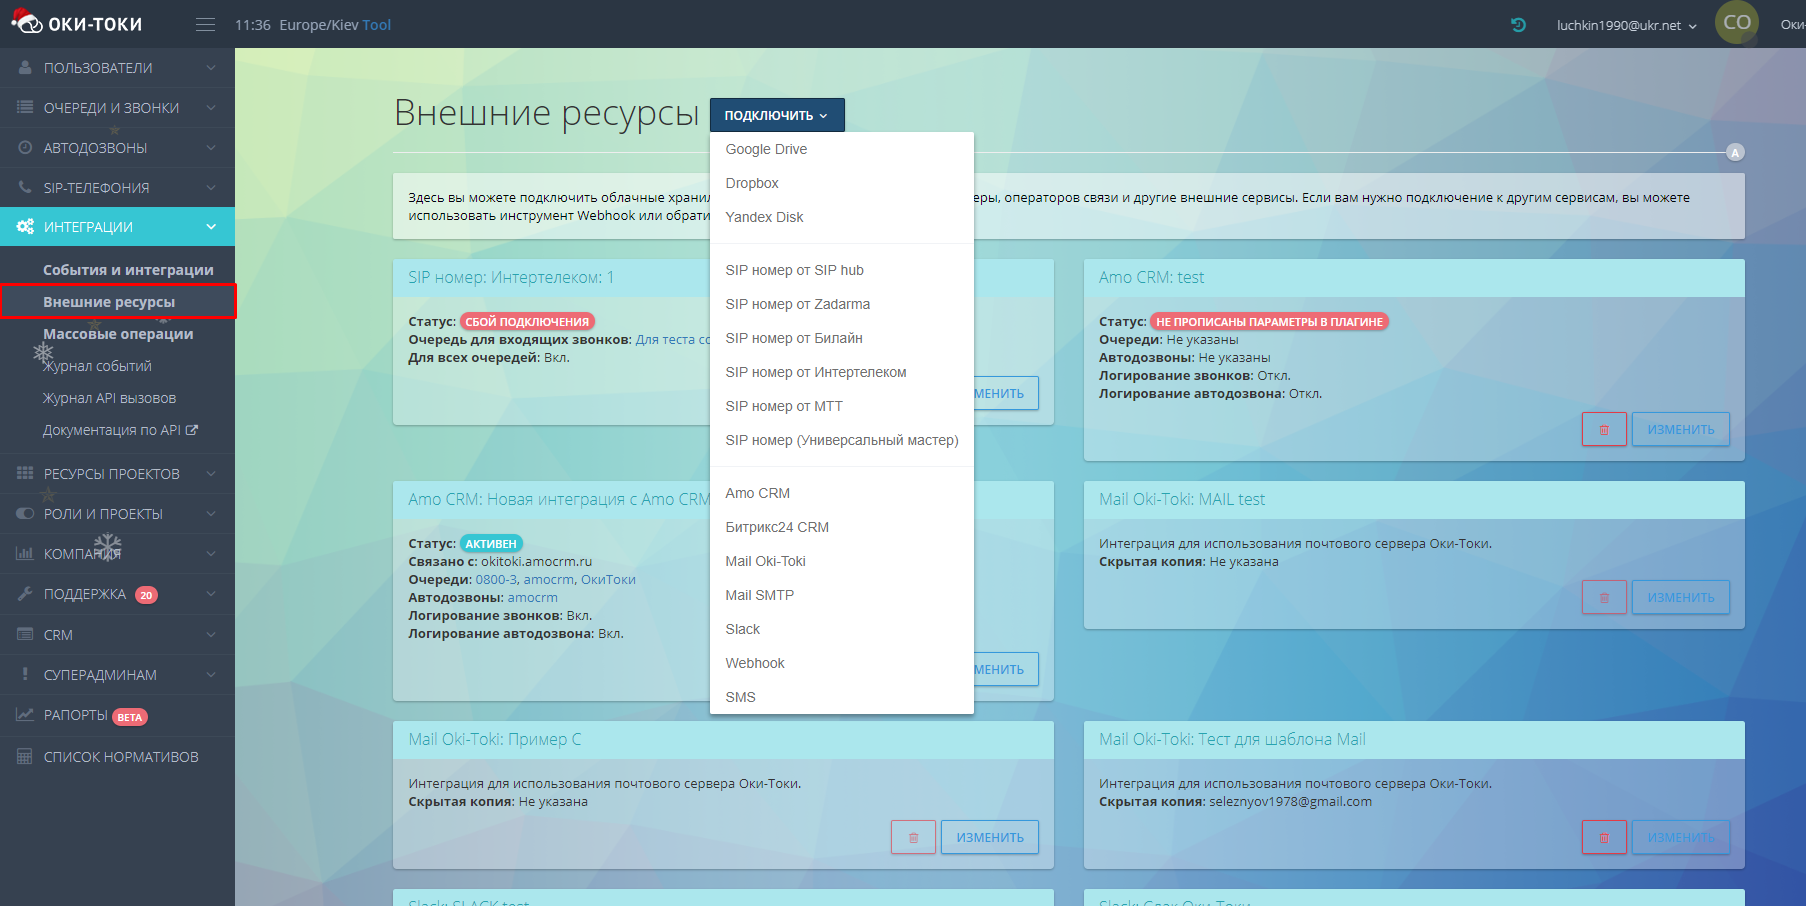
Task: Delete the Mail Oki-Toki: Пример С resource
Action: [913, 838]
